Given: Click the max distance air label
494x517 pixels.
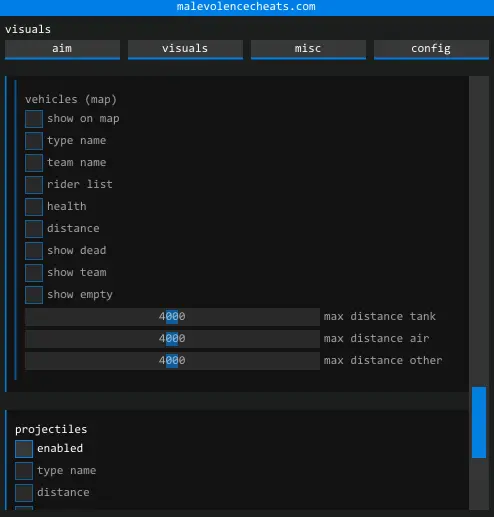Looking at the screenshot, I should tap(376, 338).
